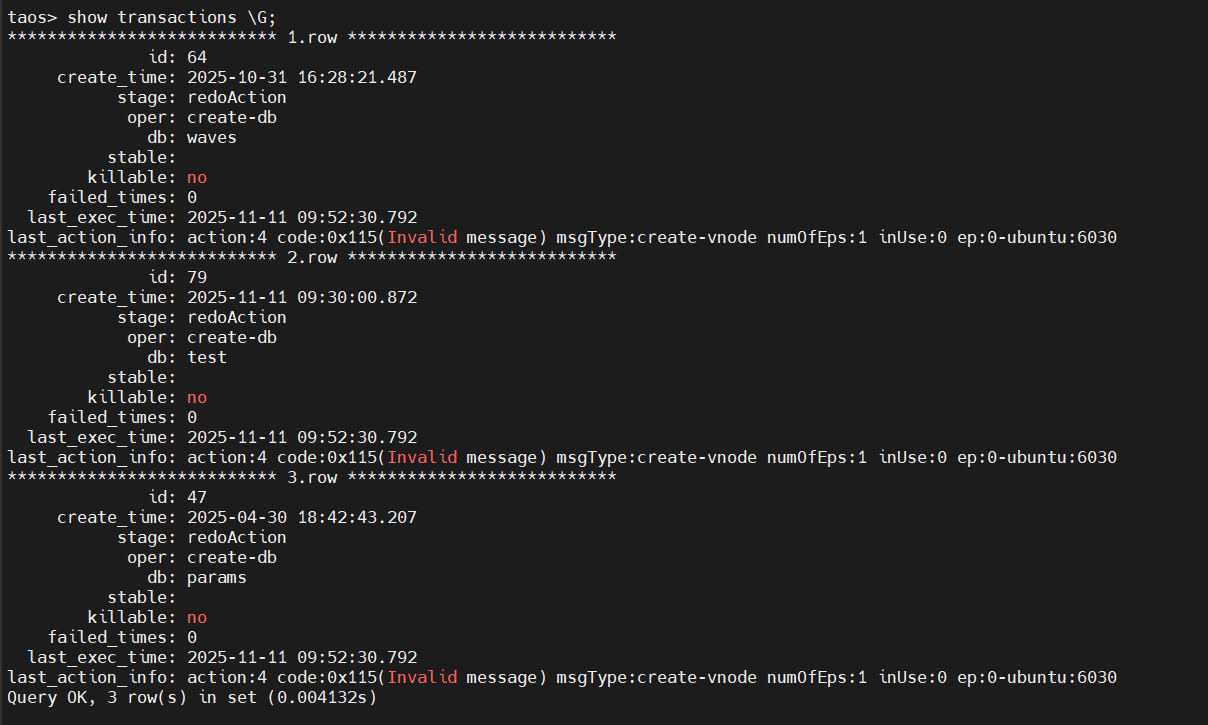Viewport: 1208px width, 725px height.
Task: Click the "2.row" separator header
Action: click(x=311, y=257)
